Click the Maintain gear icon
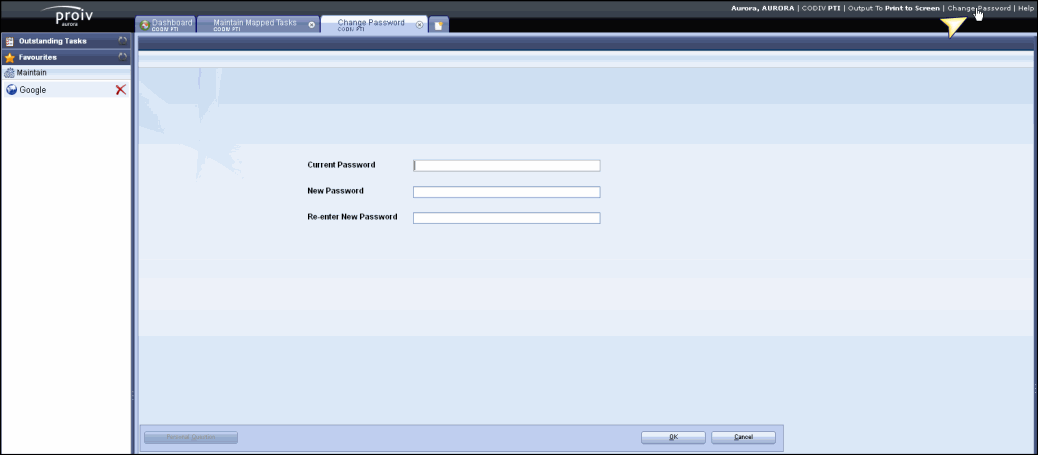This screenshot has width=1038, height=455. [x=9, y=73]
